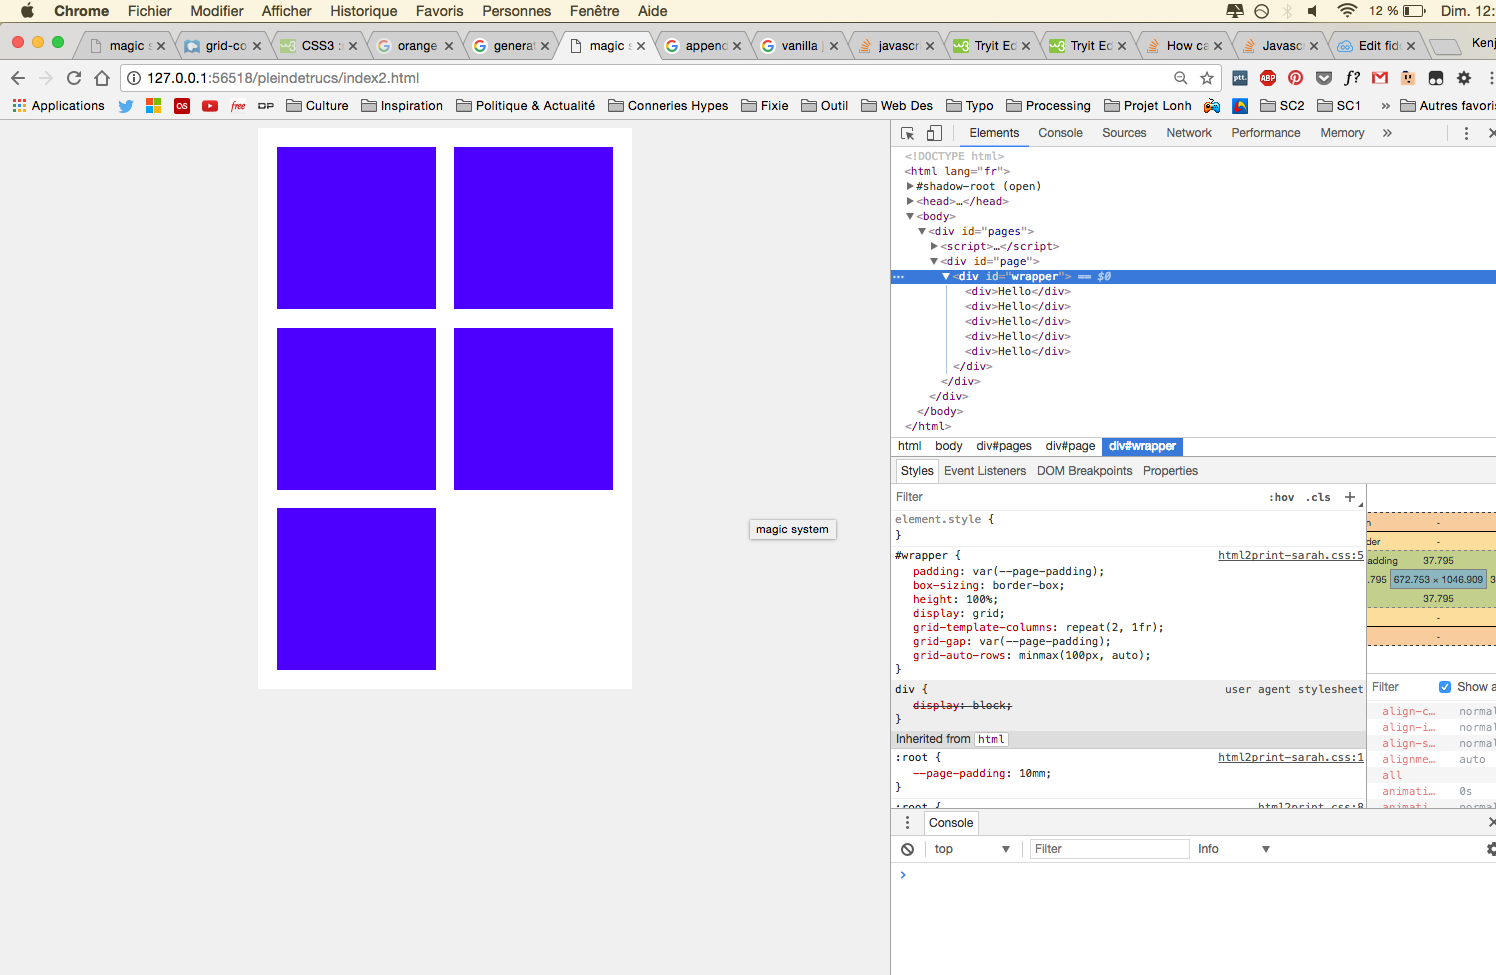Select body in the breadcrumb

tap(949, 447)
